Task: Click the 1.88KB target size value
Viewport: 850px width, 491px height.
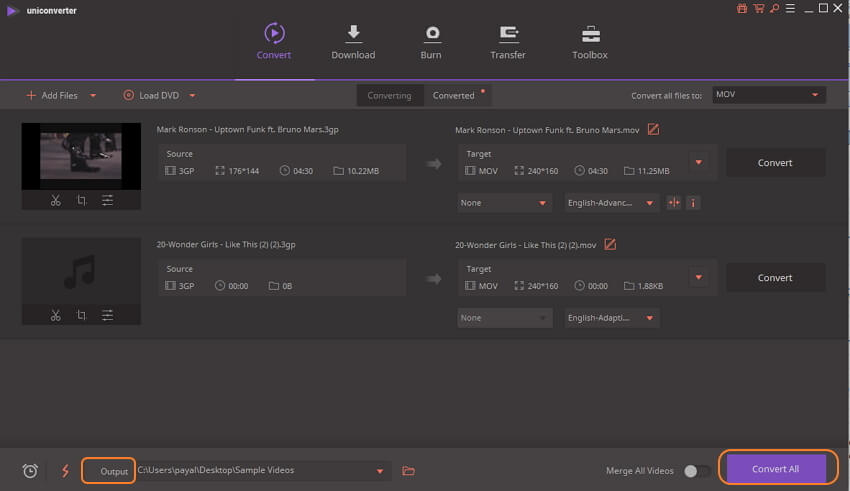Action: click(650, 286)
